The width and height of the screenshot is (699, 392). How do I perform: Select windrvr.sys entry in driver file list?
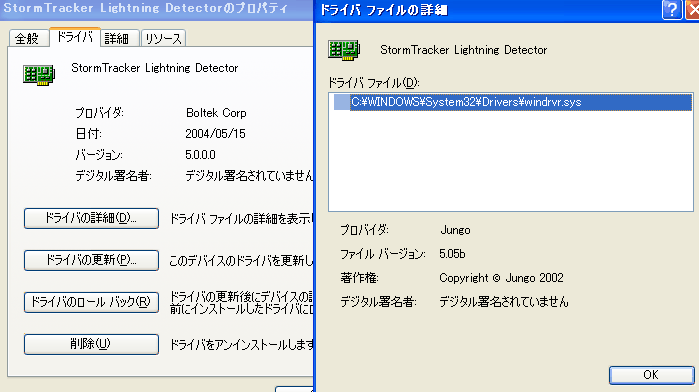pos(513,102)
